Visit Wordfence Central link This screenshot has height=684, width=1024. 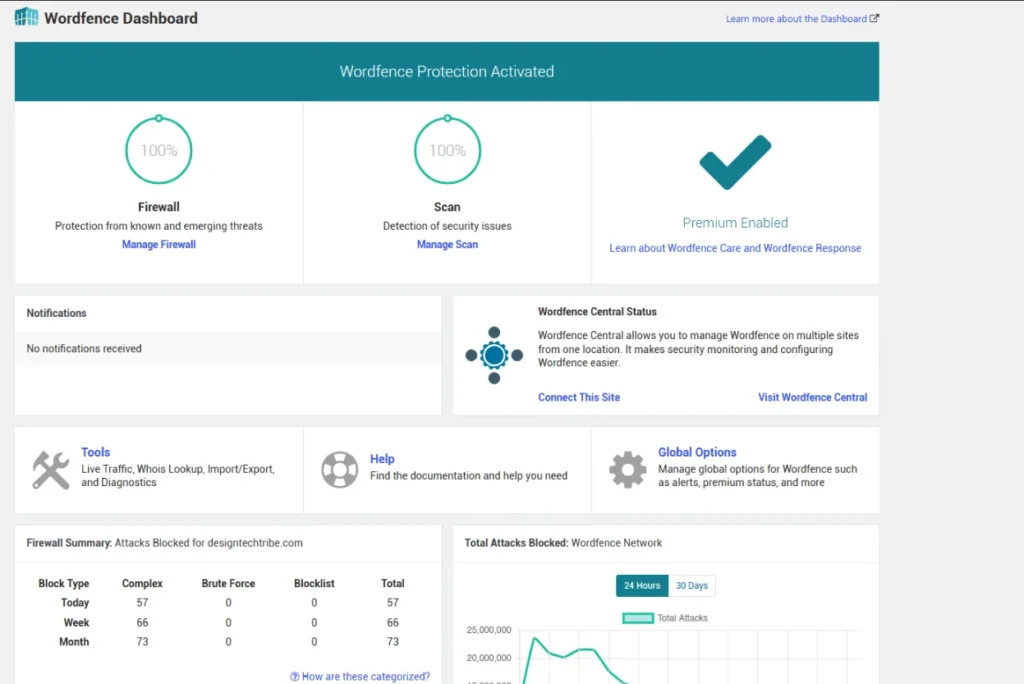pos(812,397)
